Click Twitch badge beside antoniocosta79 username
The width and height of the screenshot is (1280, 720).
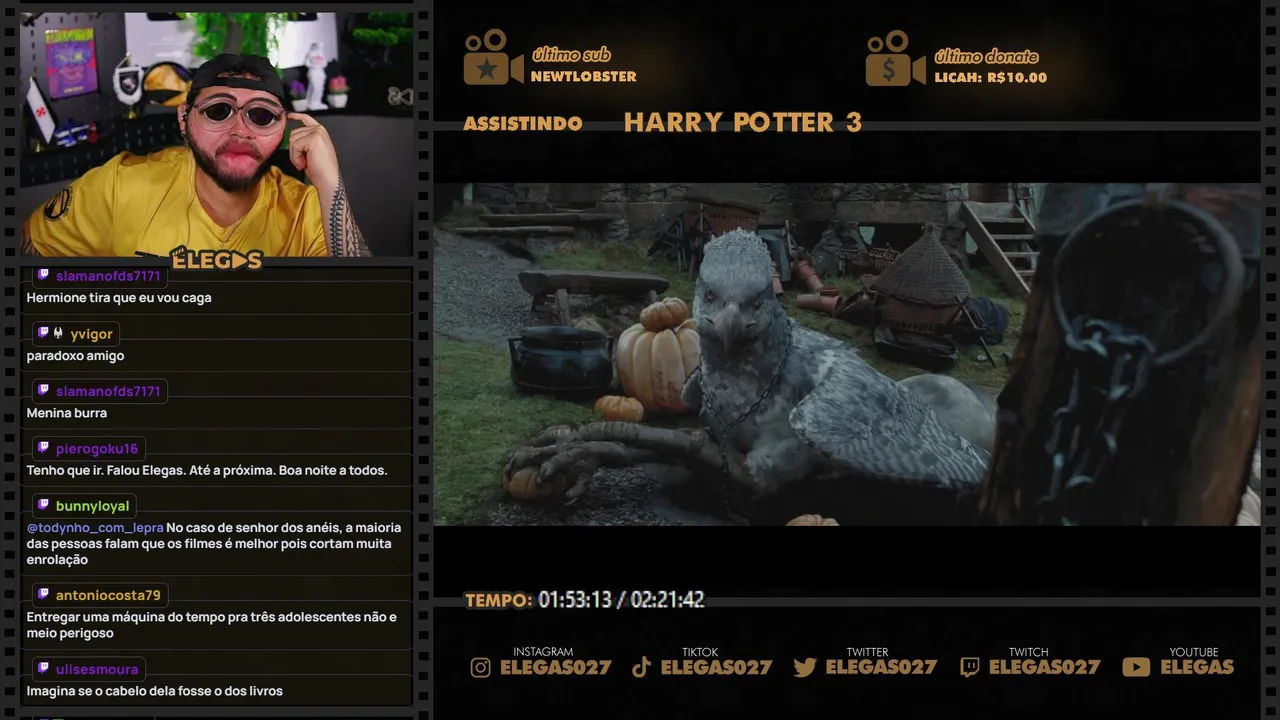click(43, 594)
